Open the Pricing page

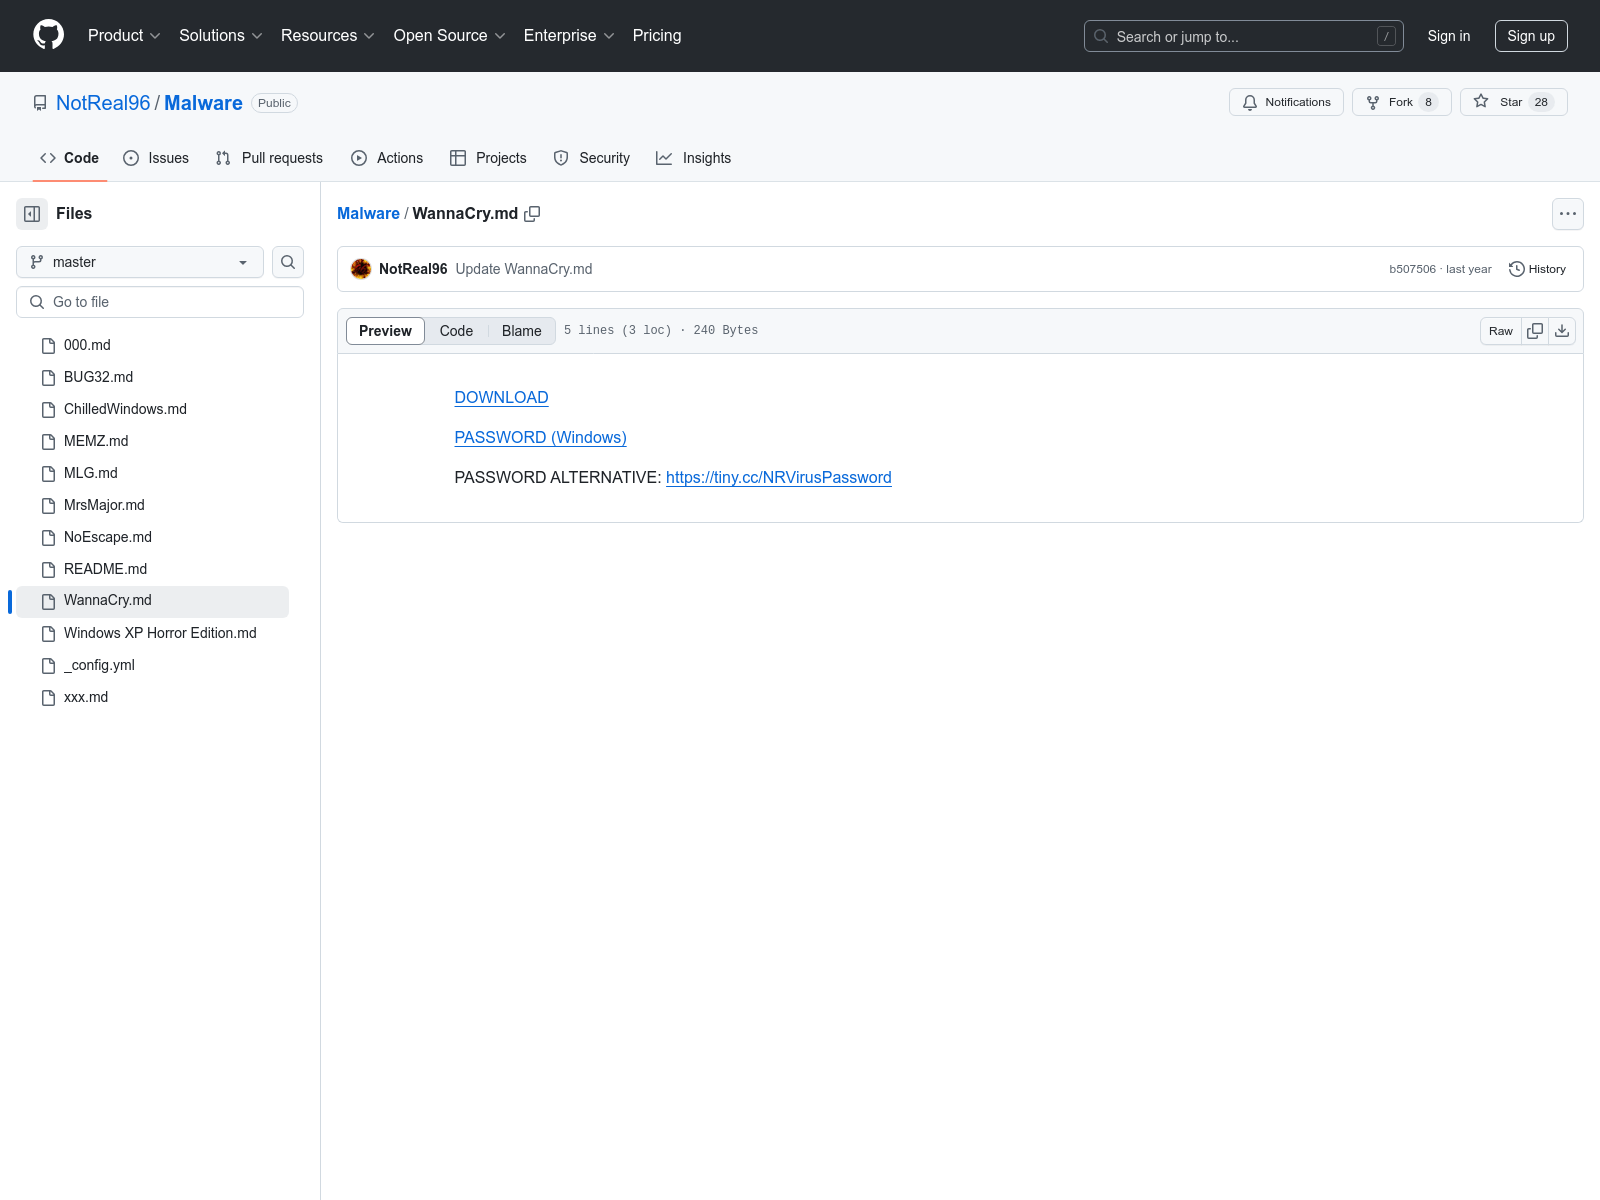coord(657,36)
